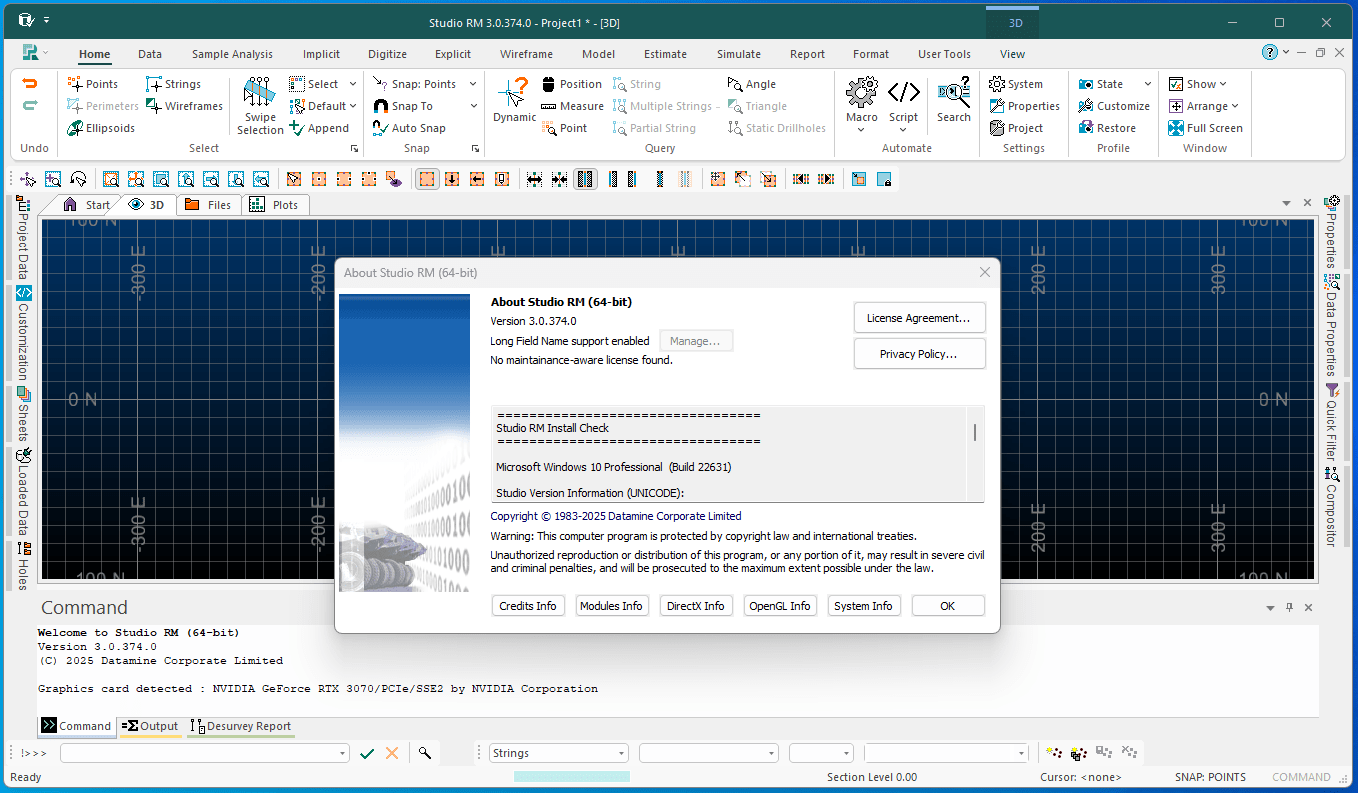Viewport: 1358px width, 793px height.
Task: Select the Measure tool
Action: coord(573,106)
